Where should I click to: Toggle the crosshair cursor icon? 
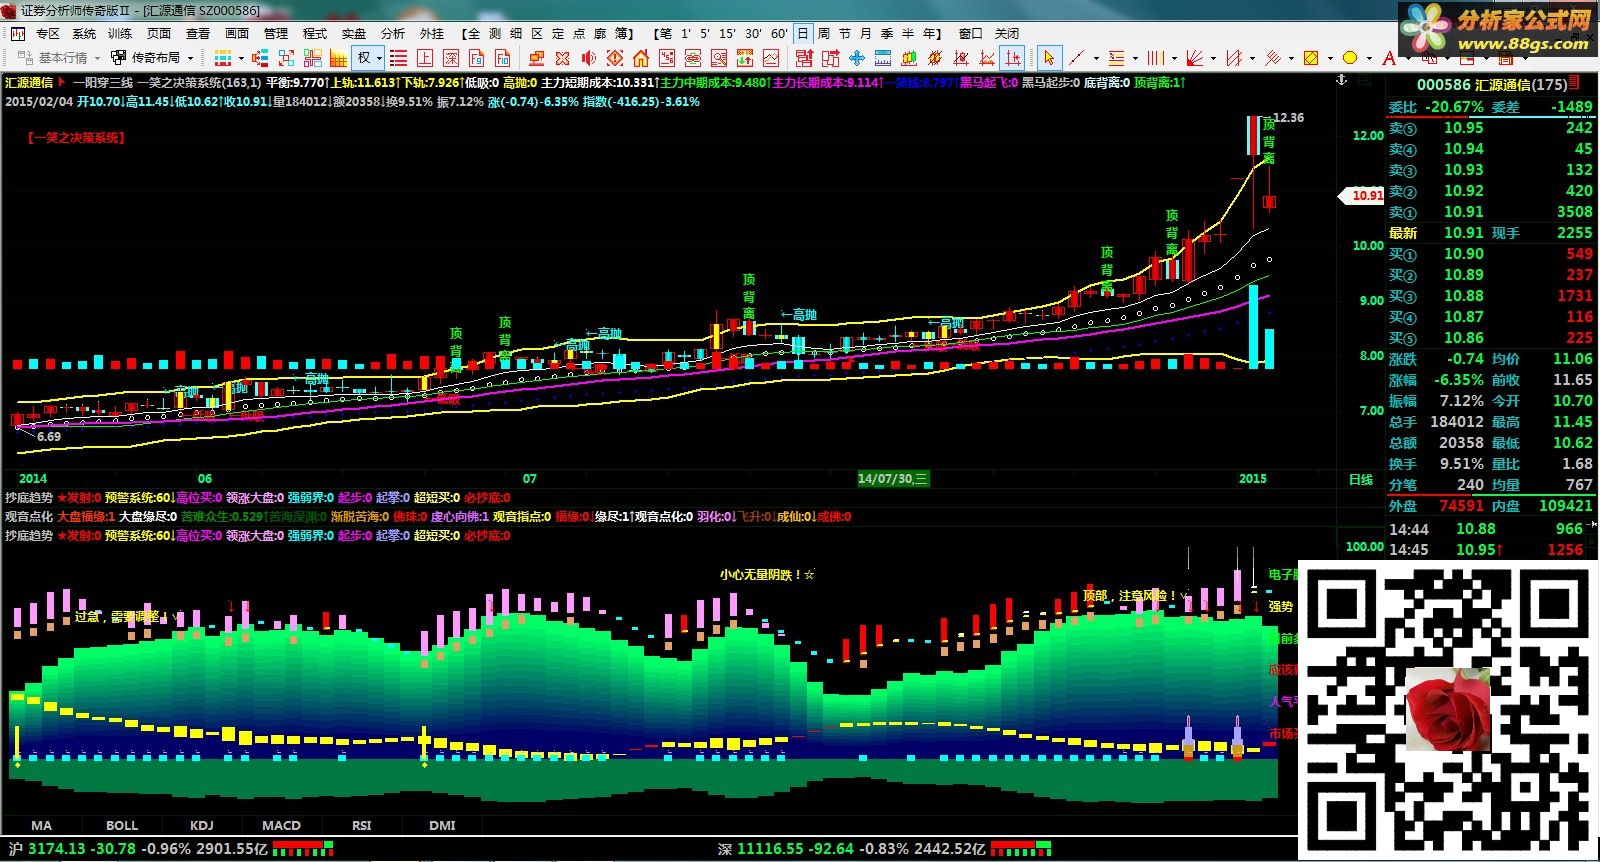coord(1013,58)
